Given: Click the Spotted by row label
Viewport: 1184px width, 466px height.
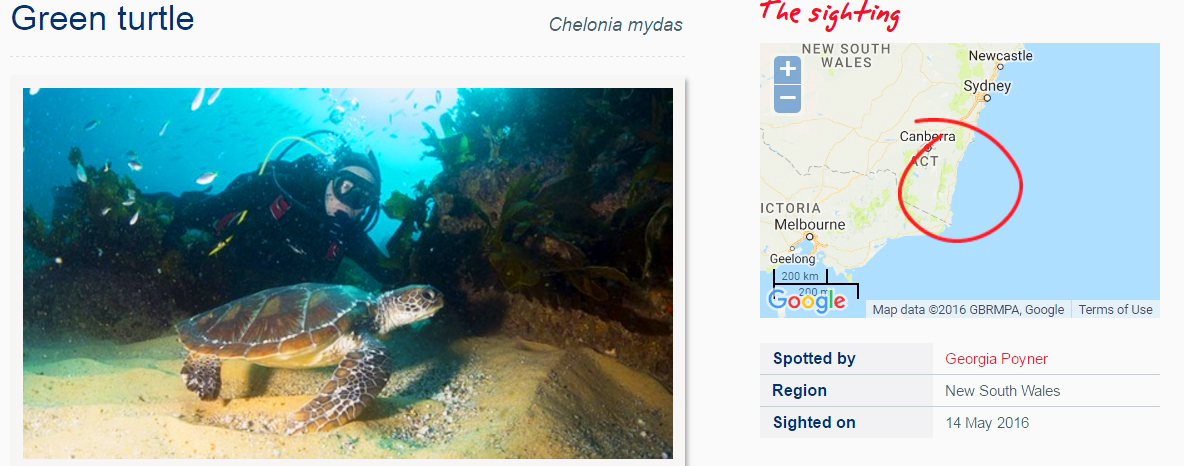Looking at the screenshot, I should 814,359.
